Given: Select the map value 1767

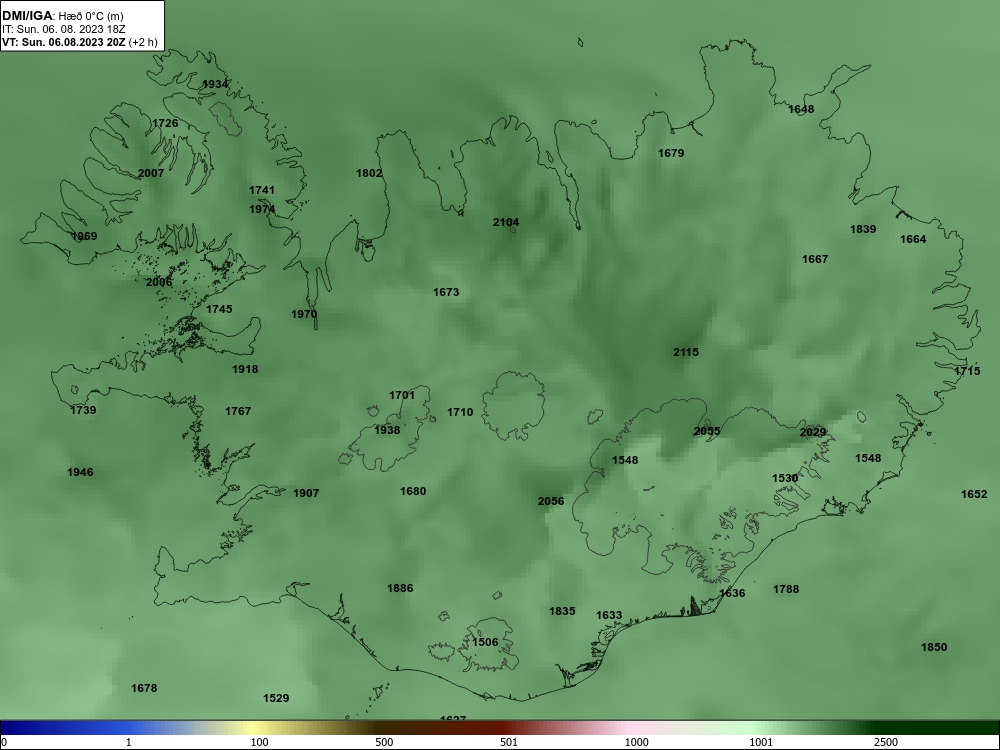Looking at the screenshot, I should [x=238, y=411].
